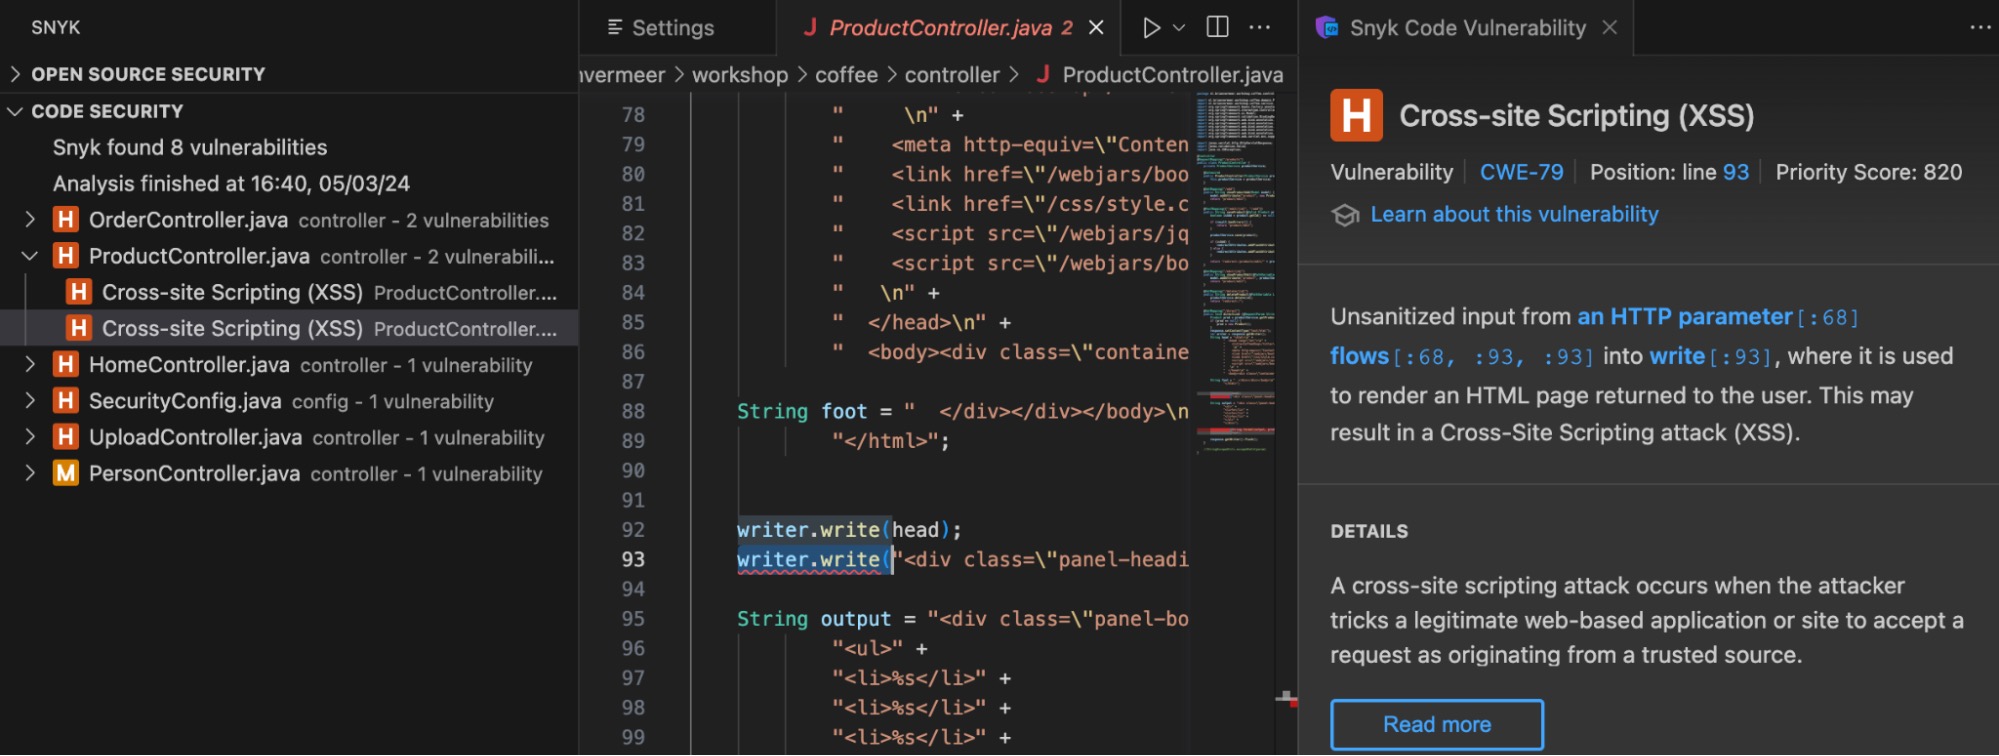1999x756 pixels.
Task: Open the CWE-79 link
Action: coord(1521,172)
